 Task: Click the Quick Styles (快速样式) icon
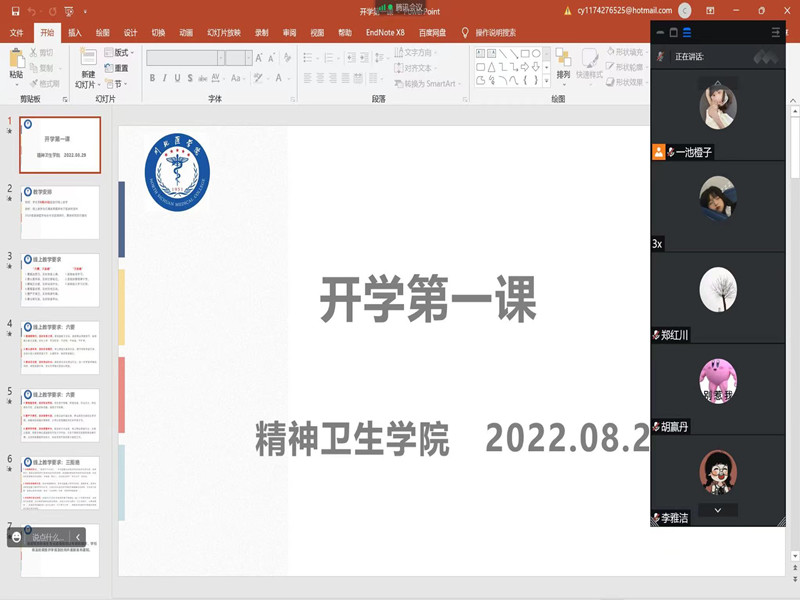point(589,68)
